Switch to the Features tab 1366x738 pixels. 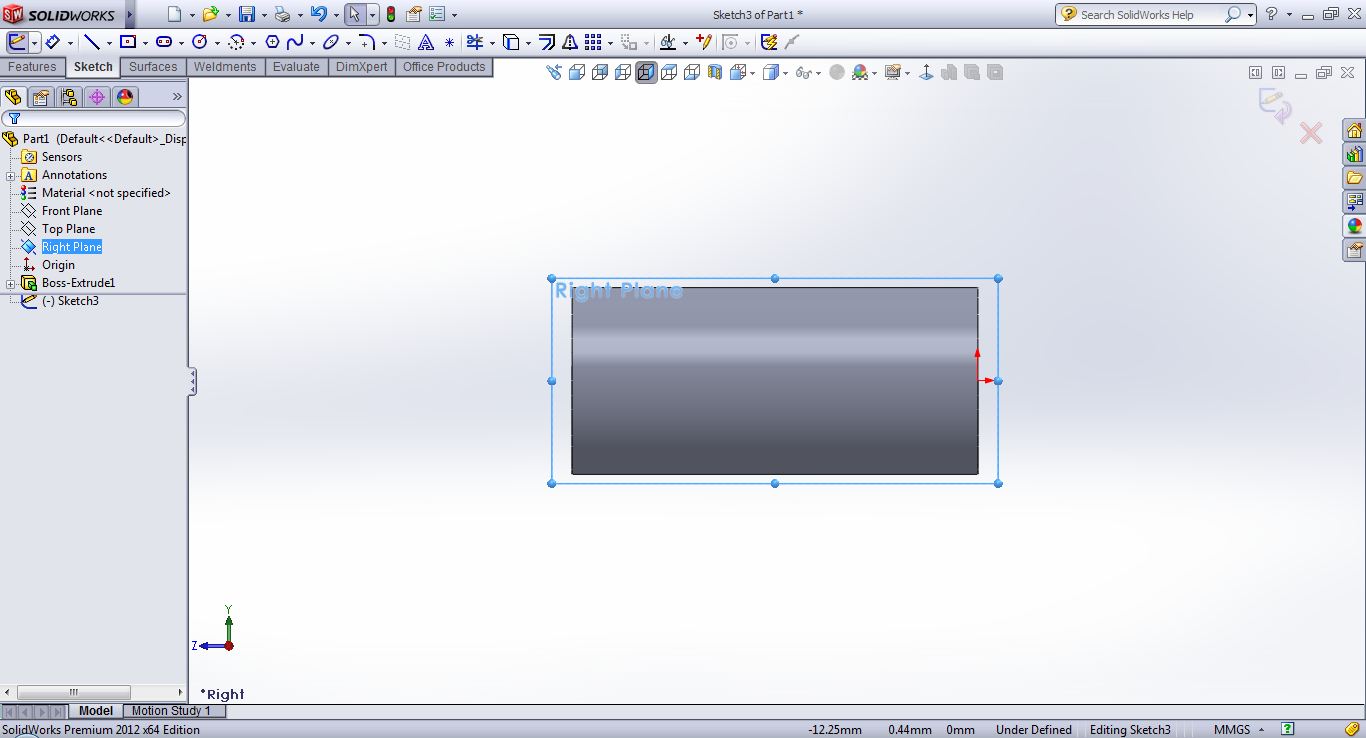click(32, 67)
